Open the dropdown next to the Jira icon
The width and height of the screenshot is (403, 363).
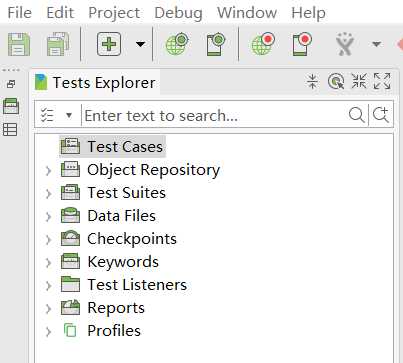point(376,44)
